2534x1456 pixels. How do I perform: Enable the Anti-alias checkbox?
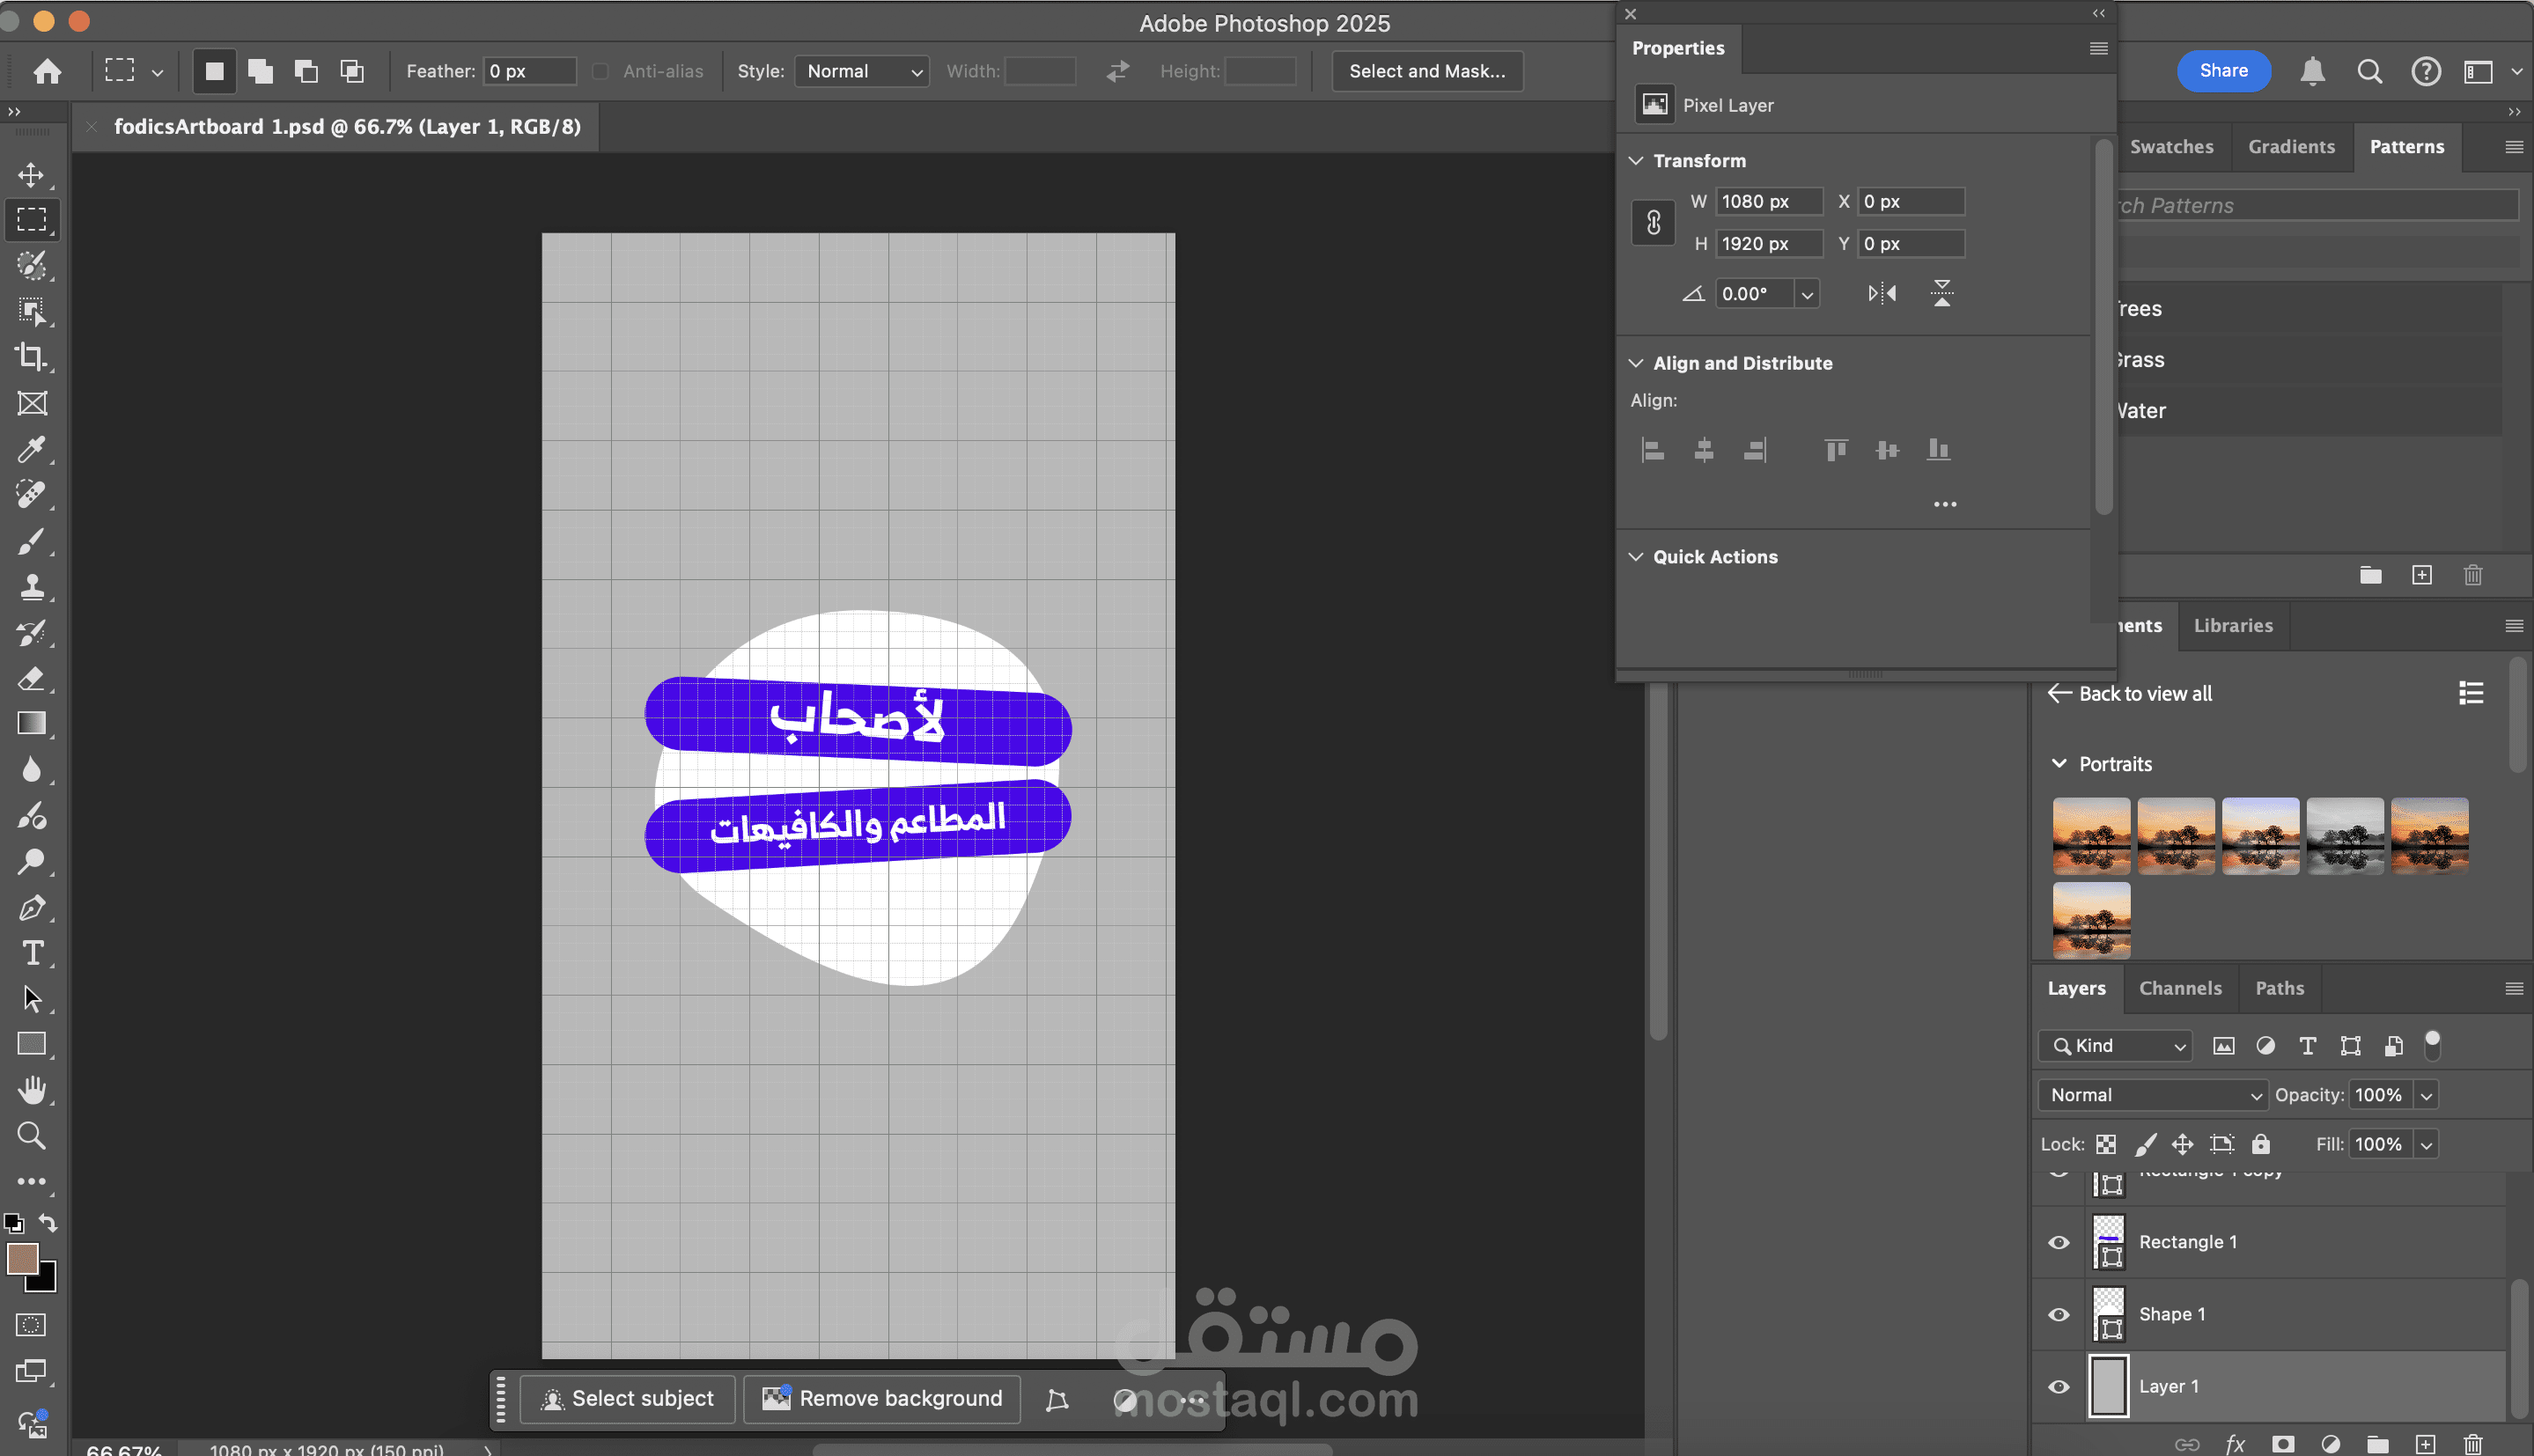(x=600, y=71)
